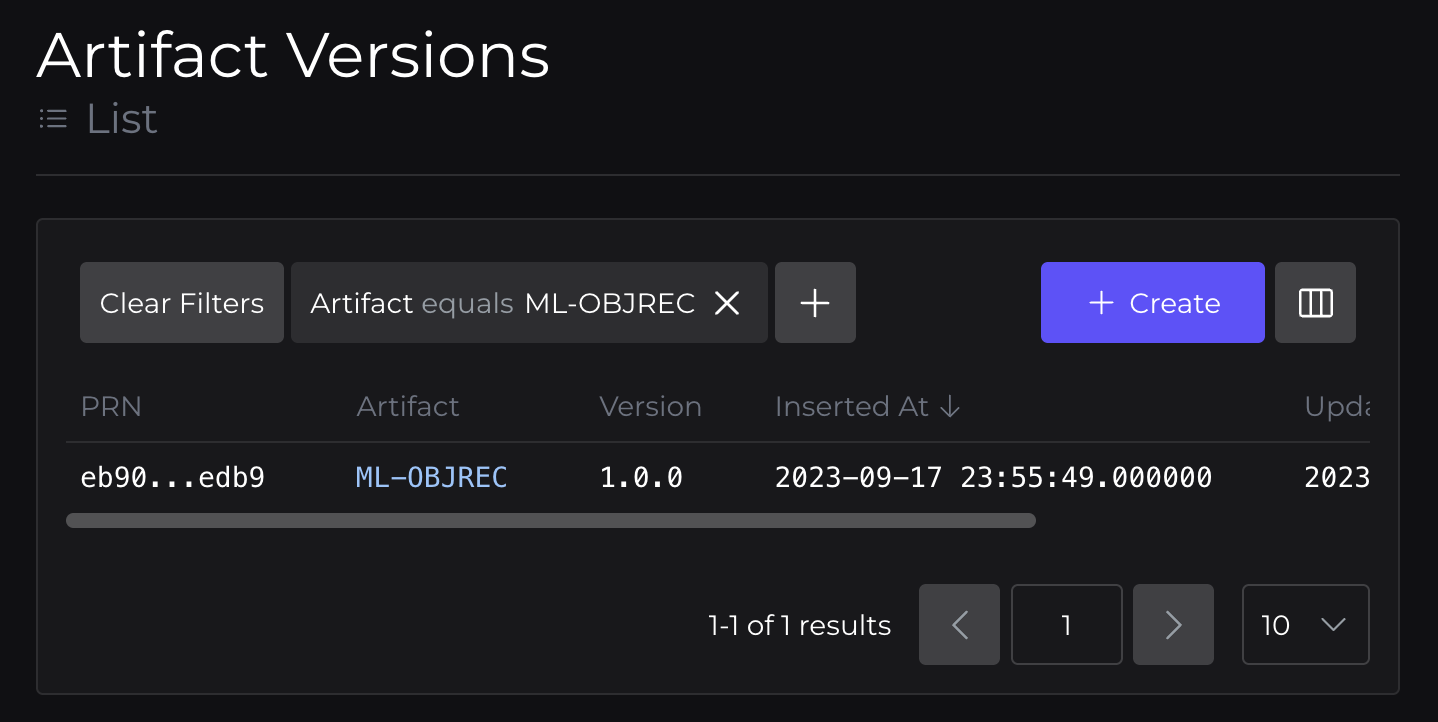
Task: Sort by the Version column header
Action: tap(650, 407)
